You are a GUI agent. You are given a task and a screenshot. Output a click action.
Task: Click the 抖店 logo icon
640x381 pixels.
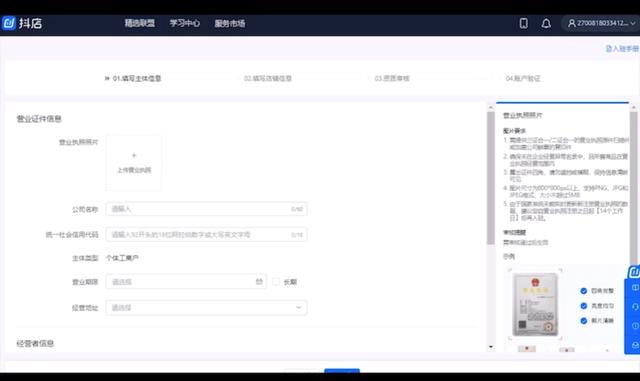point(9,23)
